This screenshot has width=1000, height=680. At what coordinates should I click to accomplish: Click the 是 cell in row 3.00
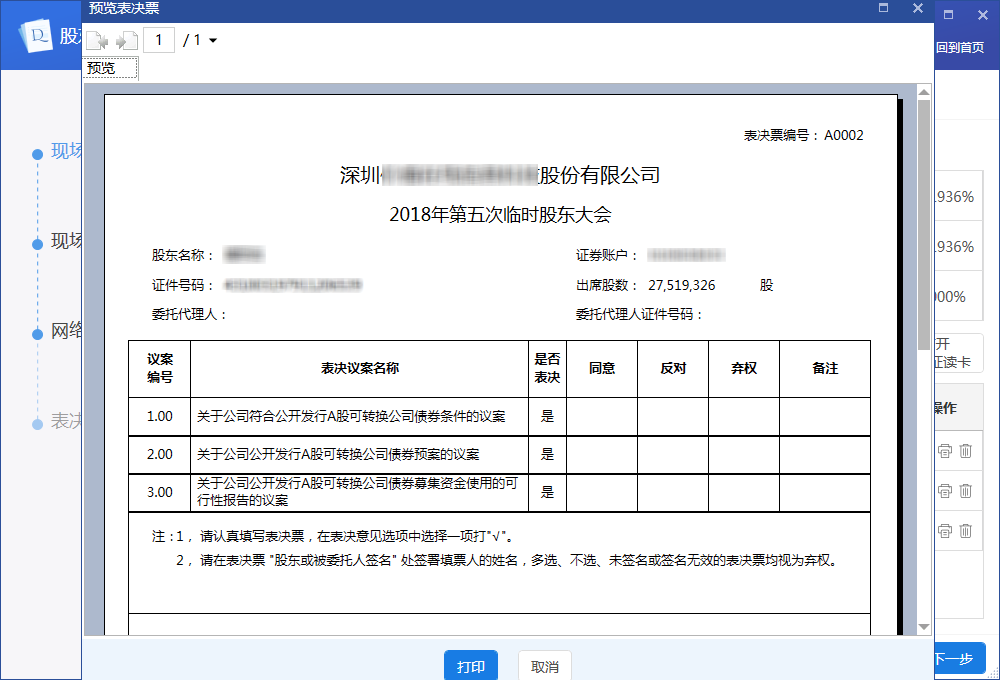point(547,492)
